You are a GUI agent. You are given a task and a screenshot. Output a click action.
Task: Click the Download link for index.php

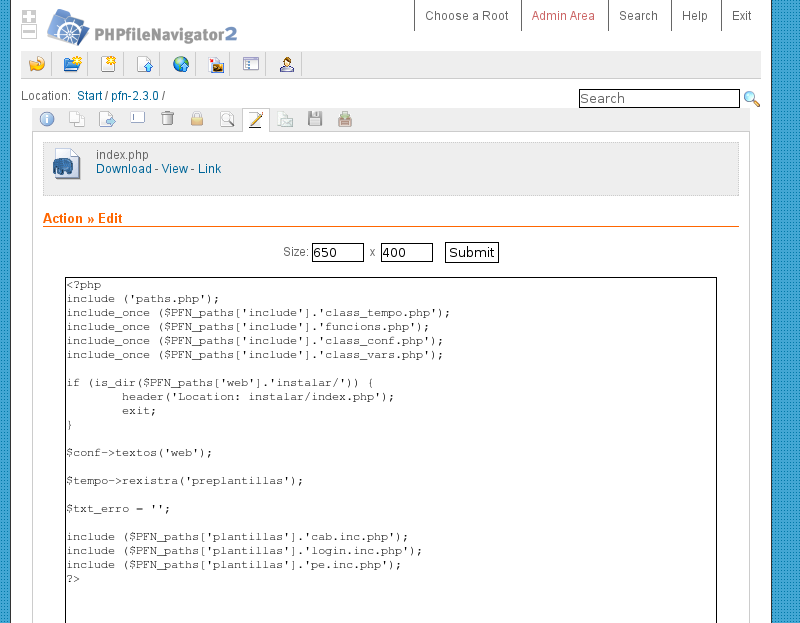(x=124, y=169)
